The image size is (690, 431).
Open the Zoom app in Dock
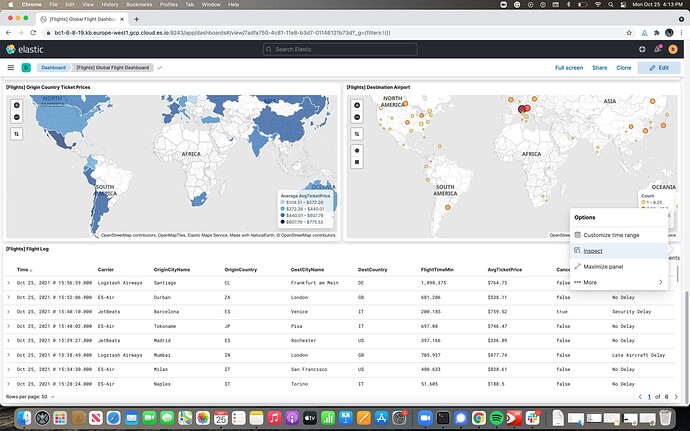pos(425,417)
